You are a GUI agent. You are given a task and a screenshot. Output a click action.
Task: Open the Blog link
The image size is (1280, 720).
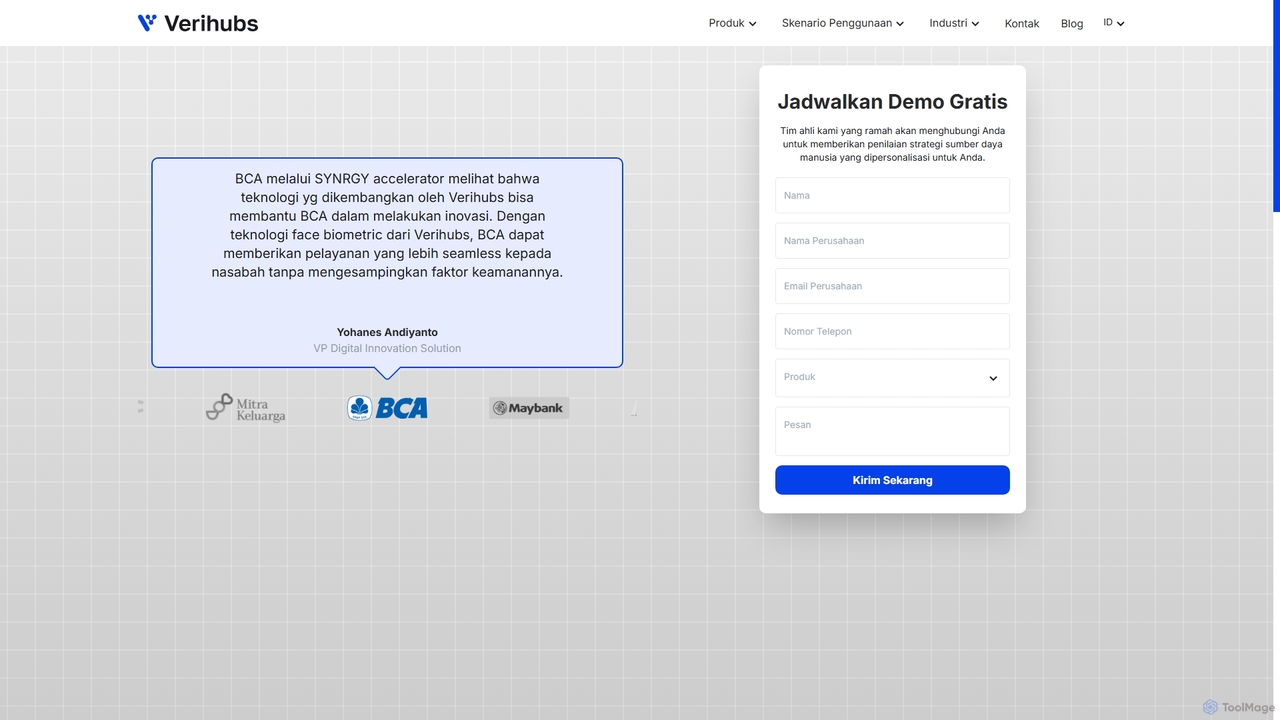1072,24
